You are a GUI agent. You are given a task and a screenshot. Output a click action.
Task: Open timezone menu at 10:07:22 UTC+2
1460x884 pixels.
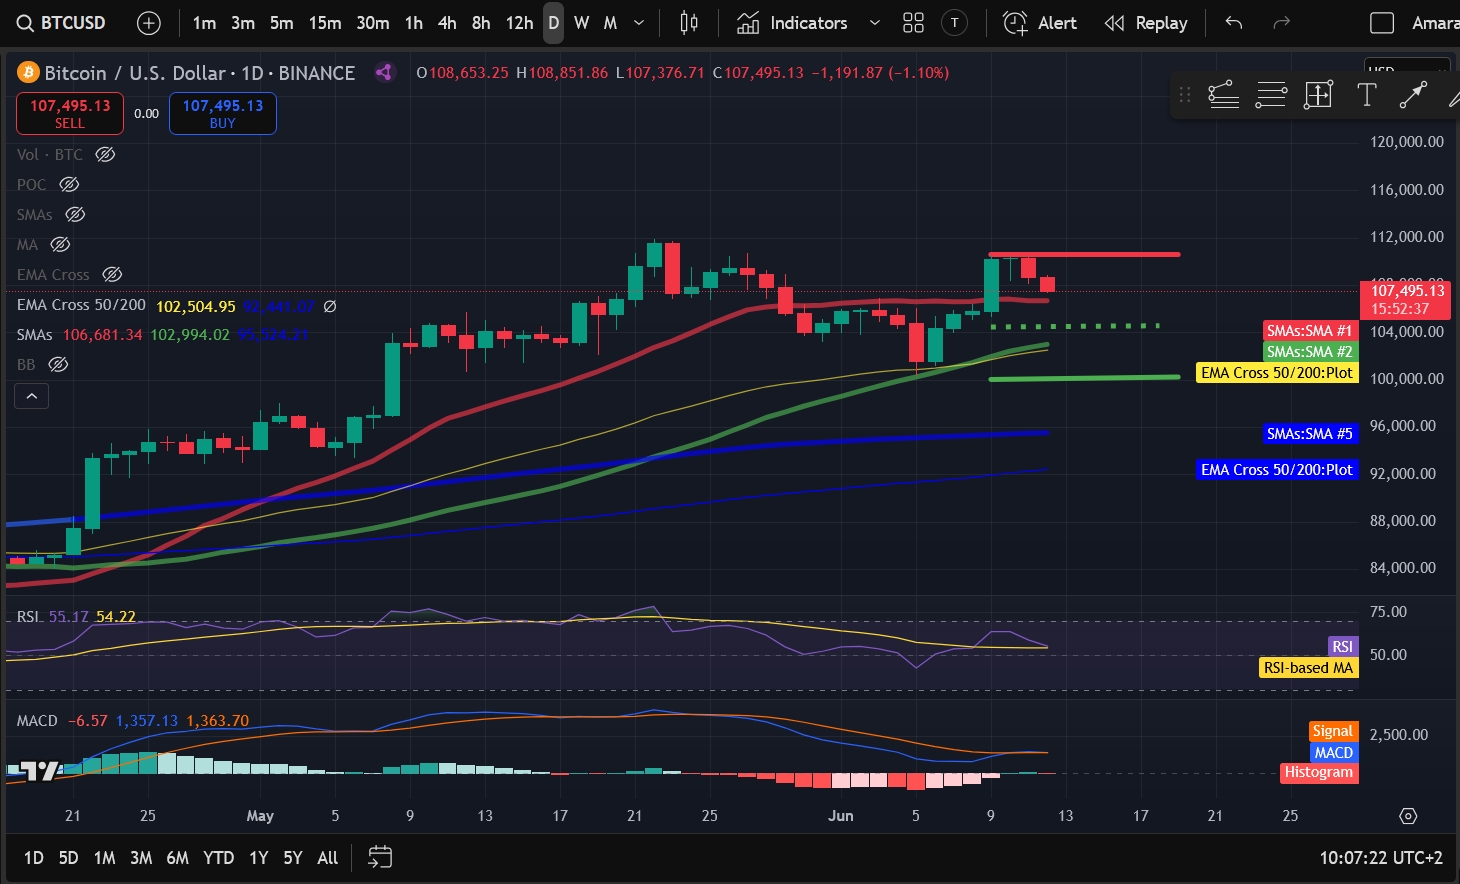1381,858
